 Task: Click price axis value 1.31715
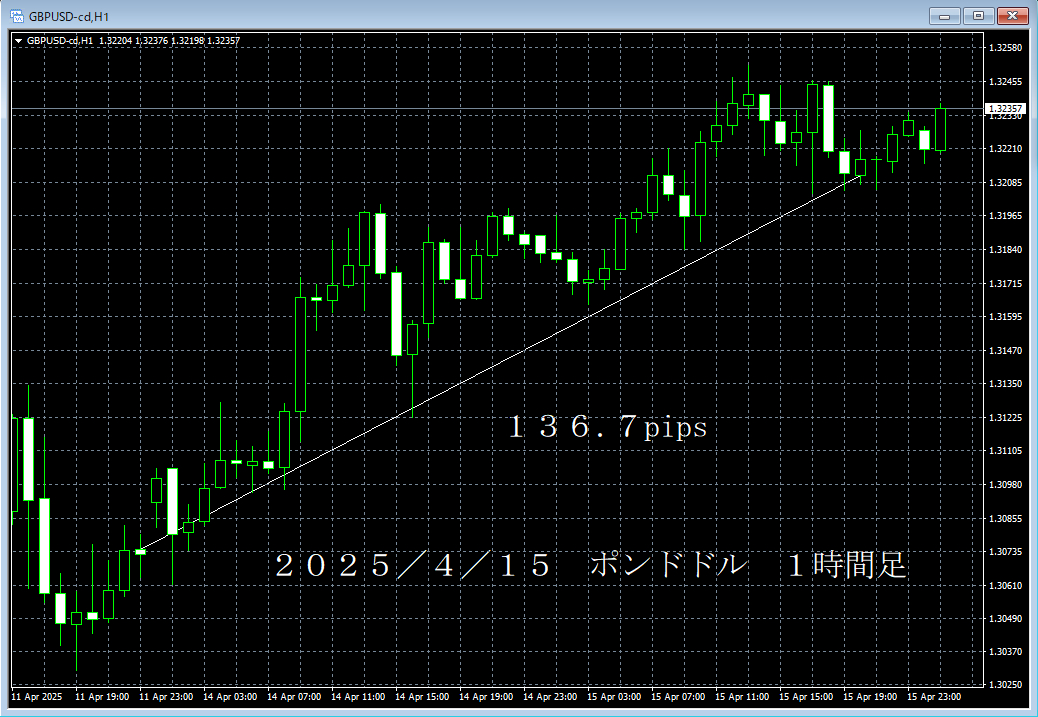coord(1005,283)
